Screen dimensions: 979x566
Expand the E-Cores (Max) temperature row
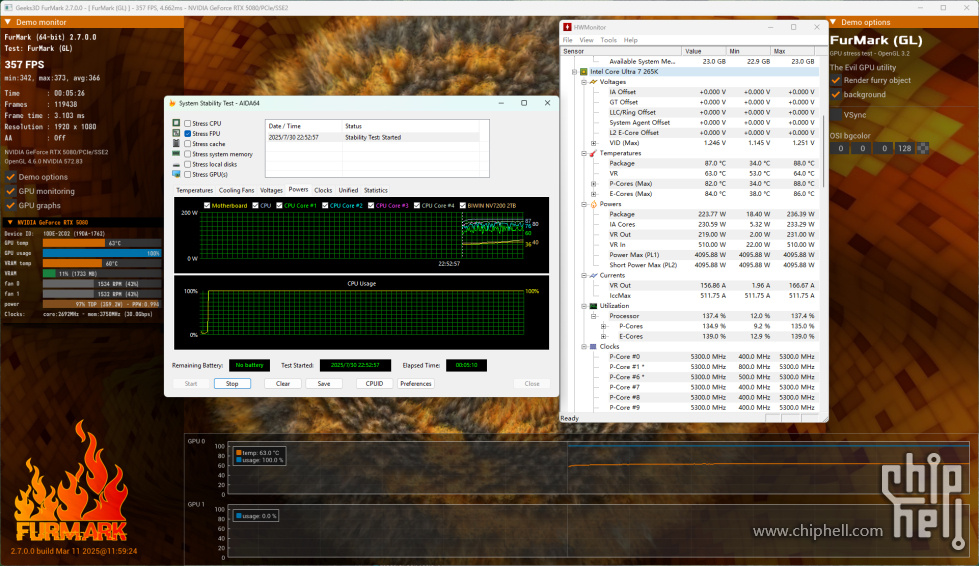click(x=594, y=194)
